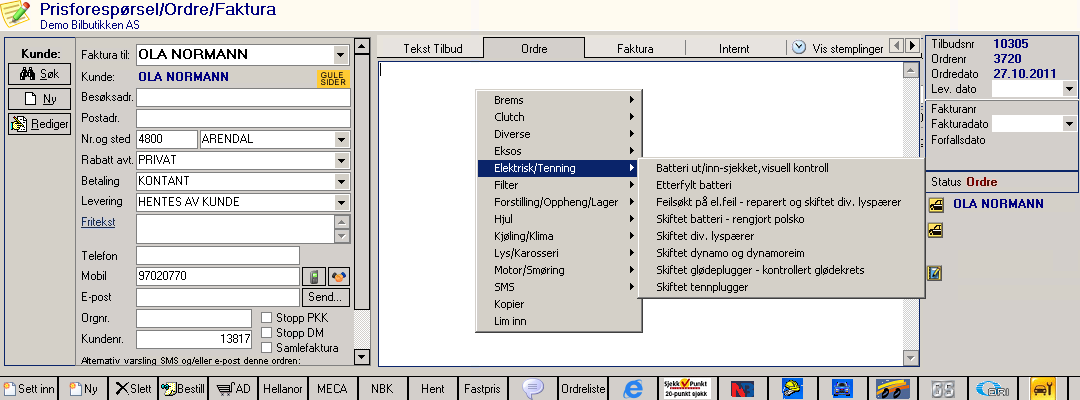This screenshot has height=400, width=1080.
Task: Click the NBK button
Action: (x=382, y=389)
